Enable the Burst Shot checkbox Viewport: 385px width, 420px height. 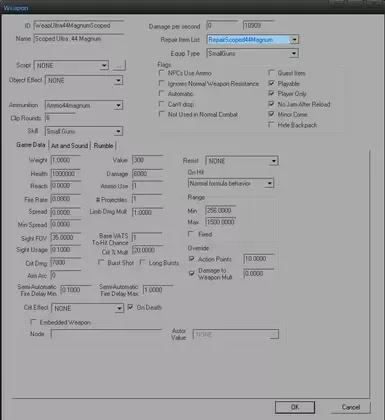101,263
